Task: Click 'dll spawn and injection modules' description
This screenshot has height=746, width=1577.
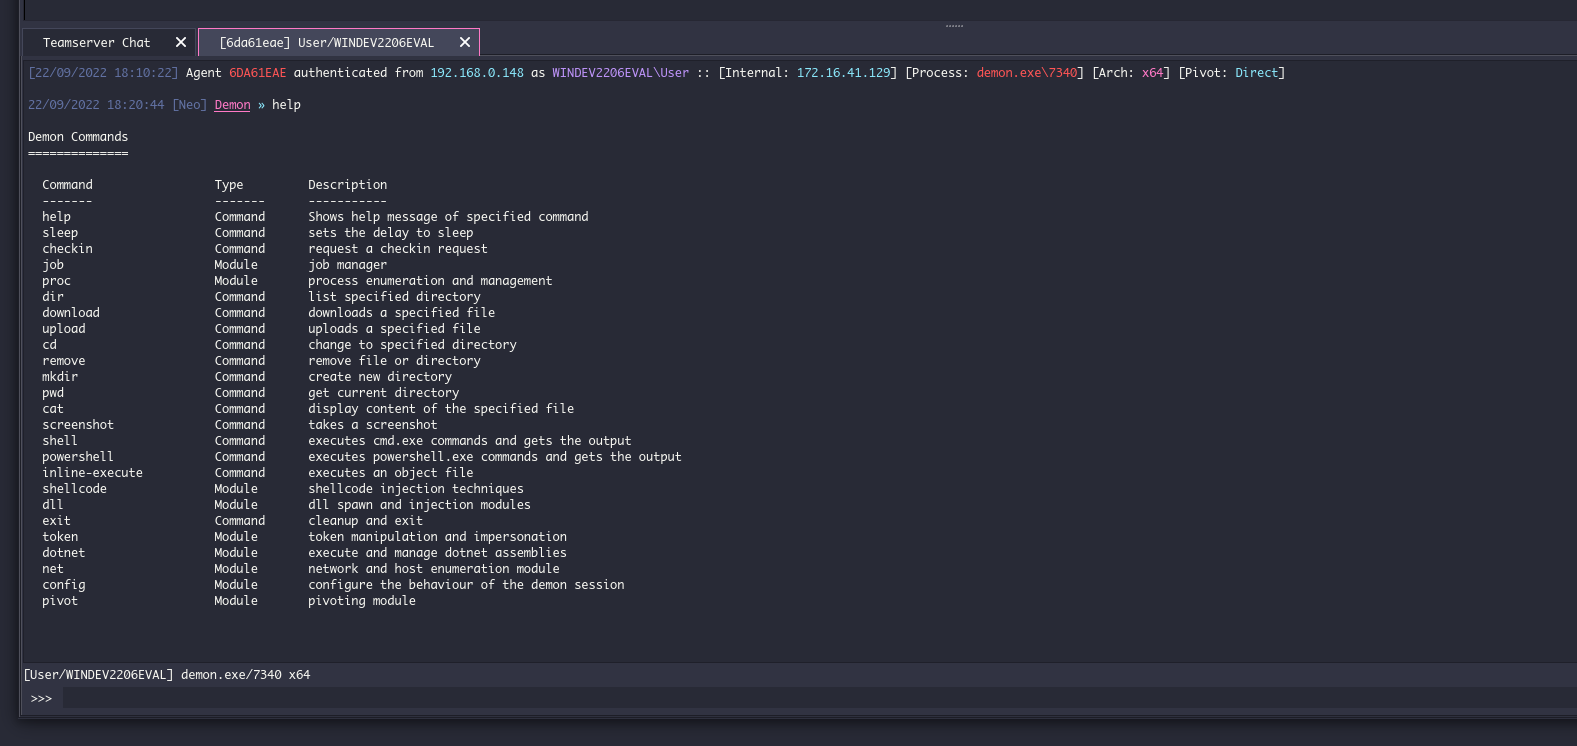Action: (x=419, y=504)
